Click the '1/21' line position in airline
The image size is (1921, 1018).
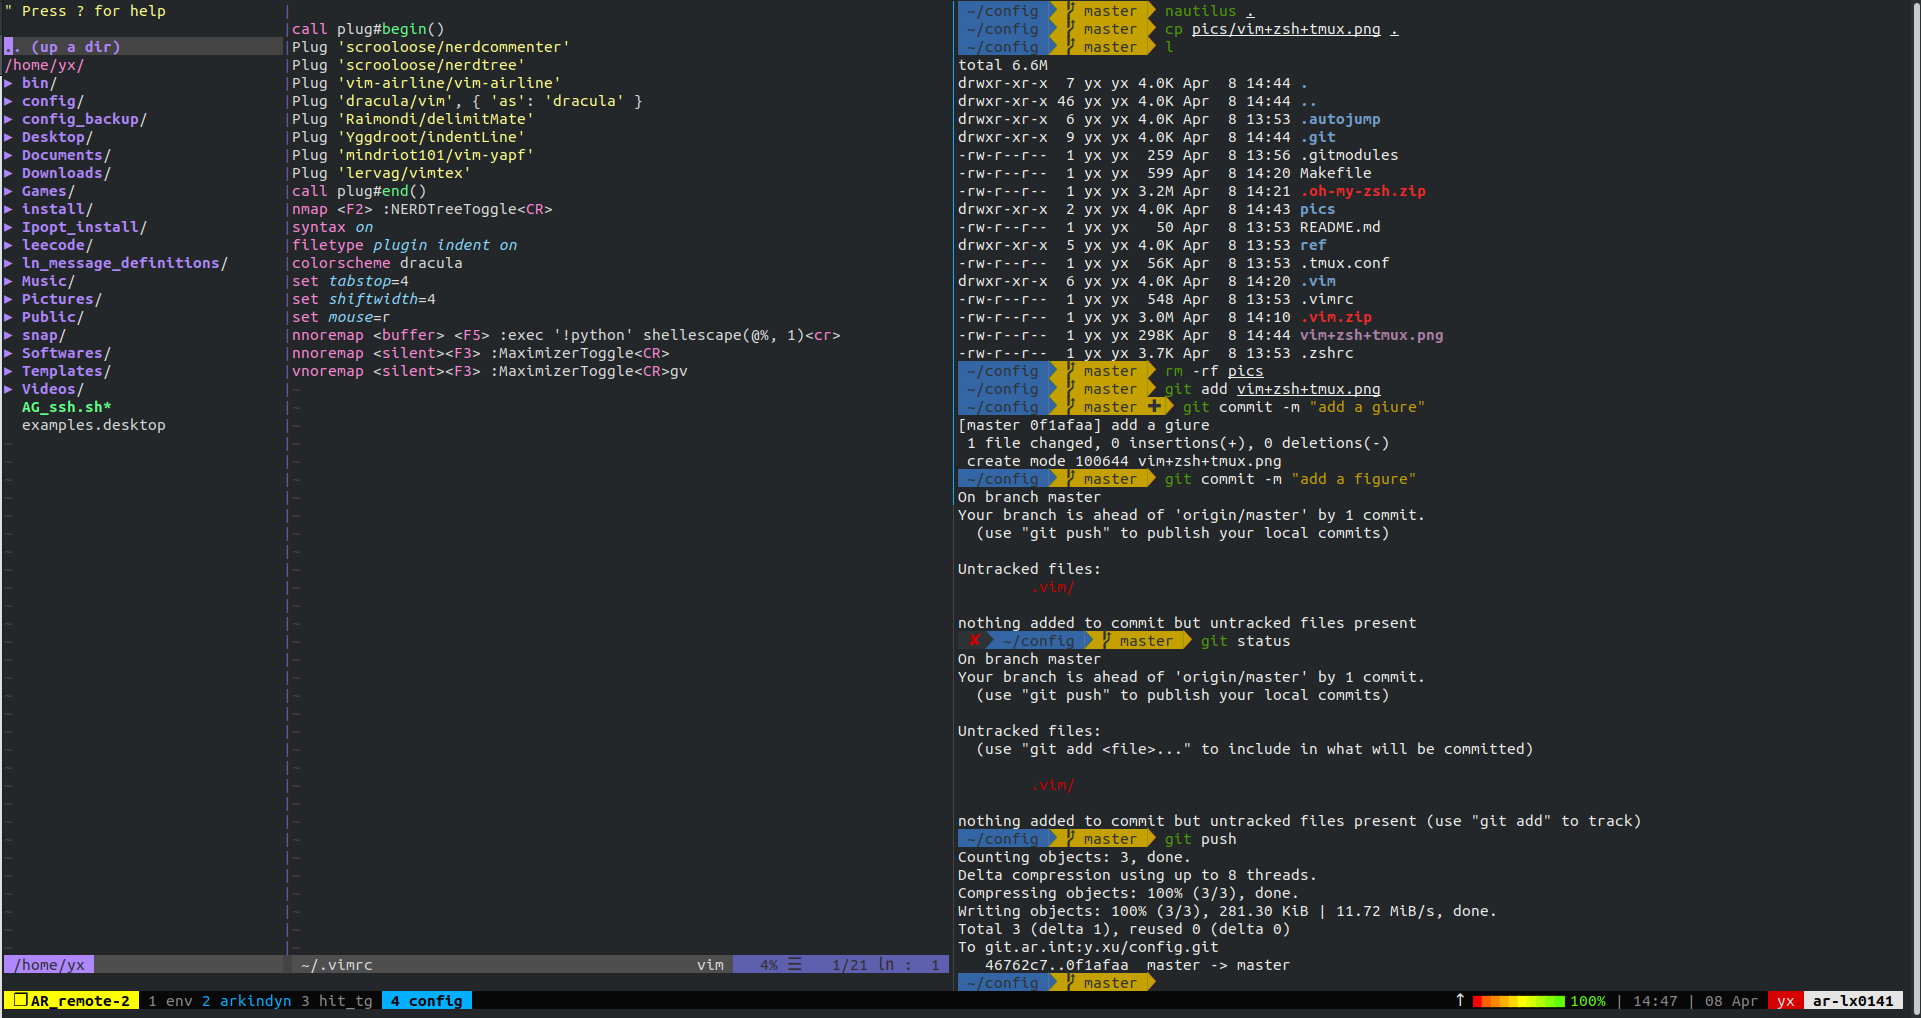(849, 965)
